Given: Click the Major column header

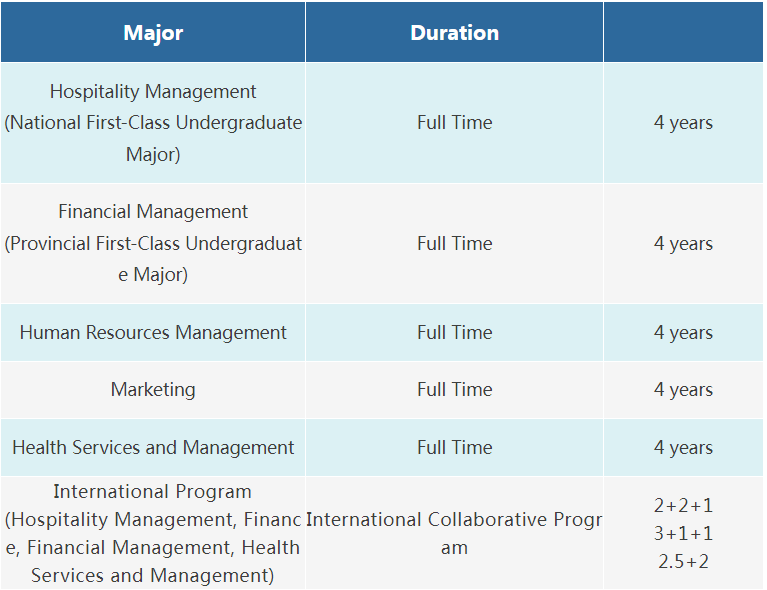Looking at the screenshot, I should click(153, 32).
